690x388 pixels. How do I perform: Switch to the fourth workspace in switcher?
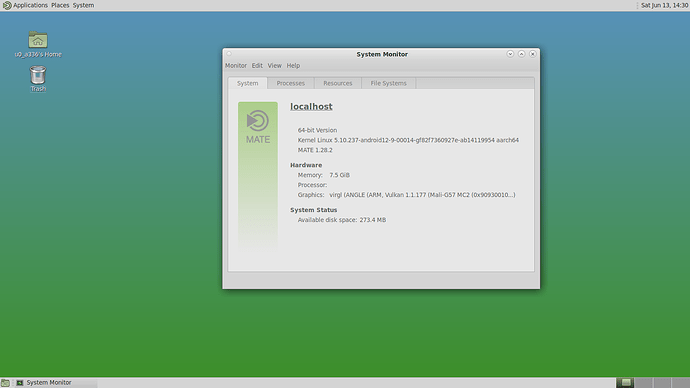(680, 383)
